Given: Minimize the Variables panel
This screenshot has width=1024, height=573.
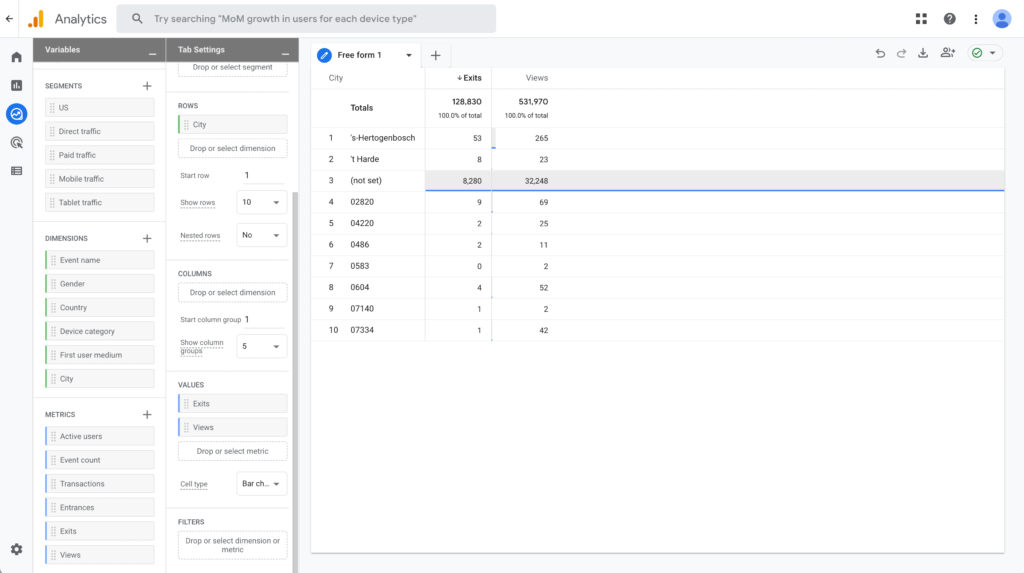Looking at the screenshot, I should pyautogui.click(x=152, y=51).
